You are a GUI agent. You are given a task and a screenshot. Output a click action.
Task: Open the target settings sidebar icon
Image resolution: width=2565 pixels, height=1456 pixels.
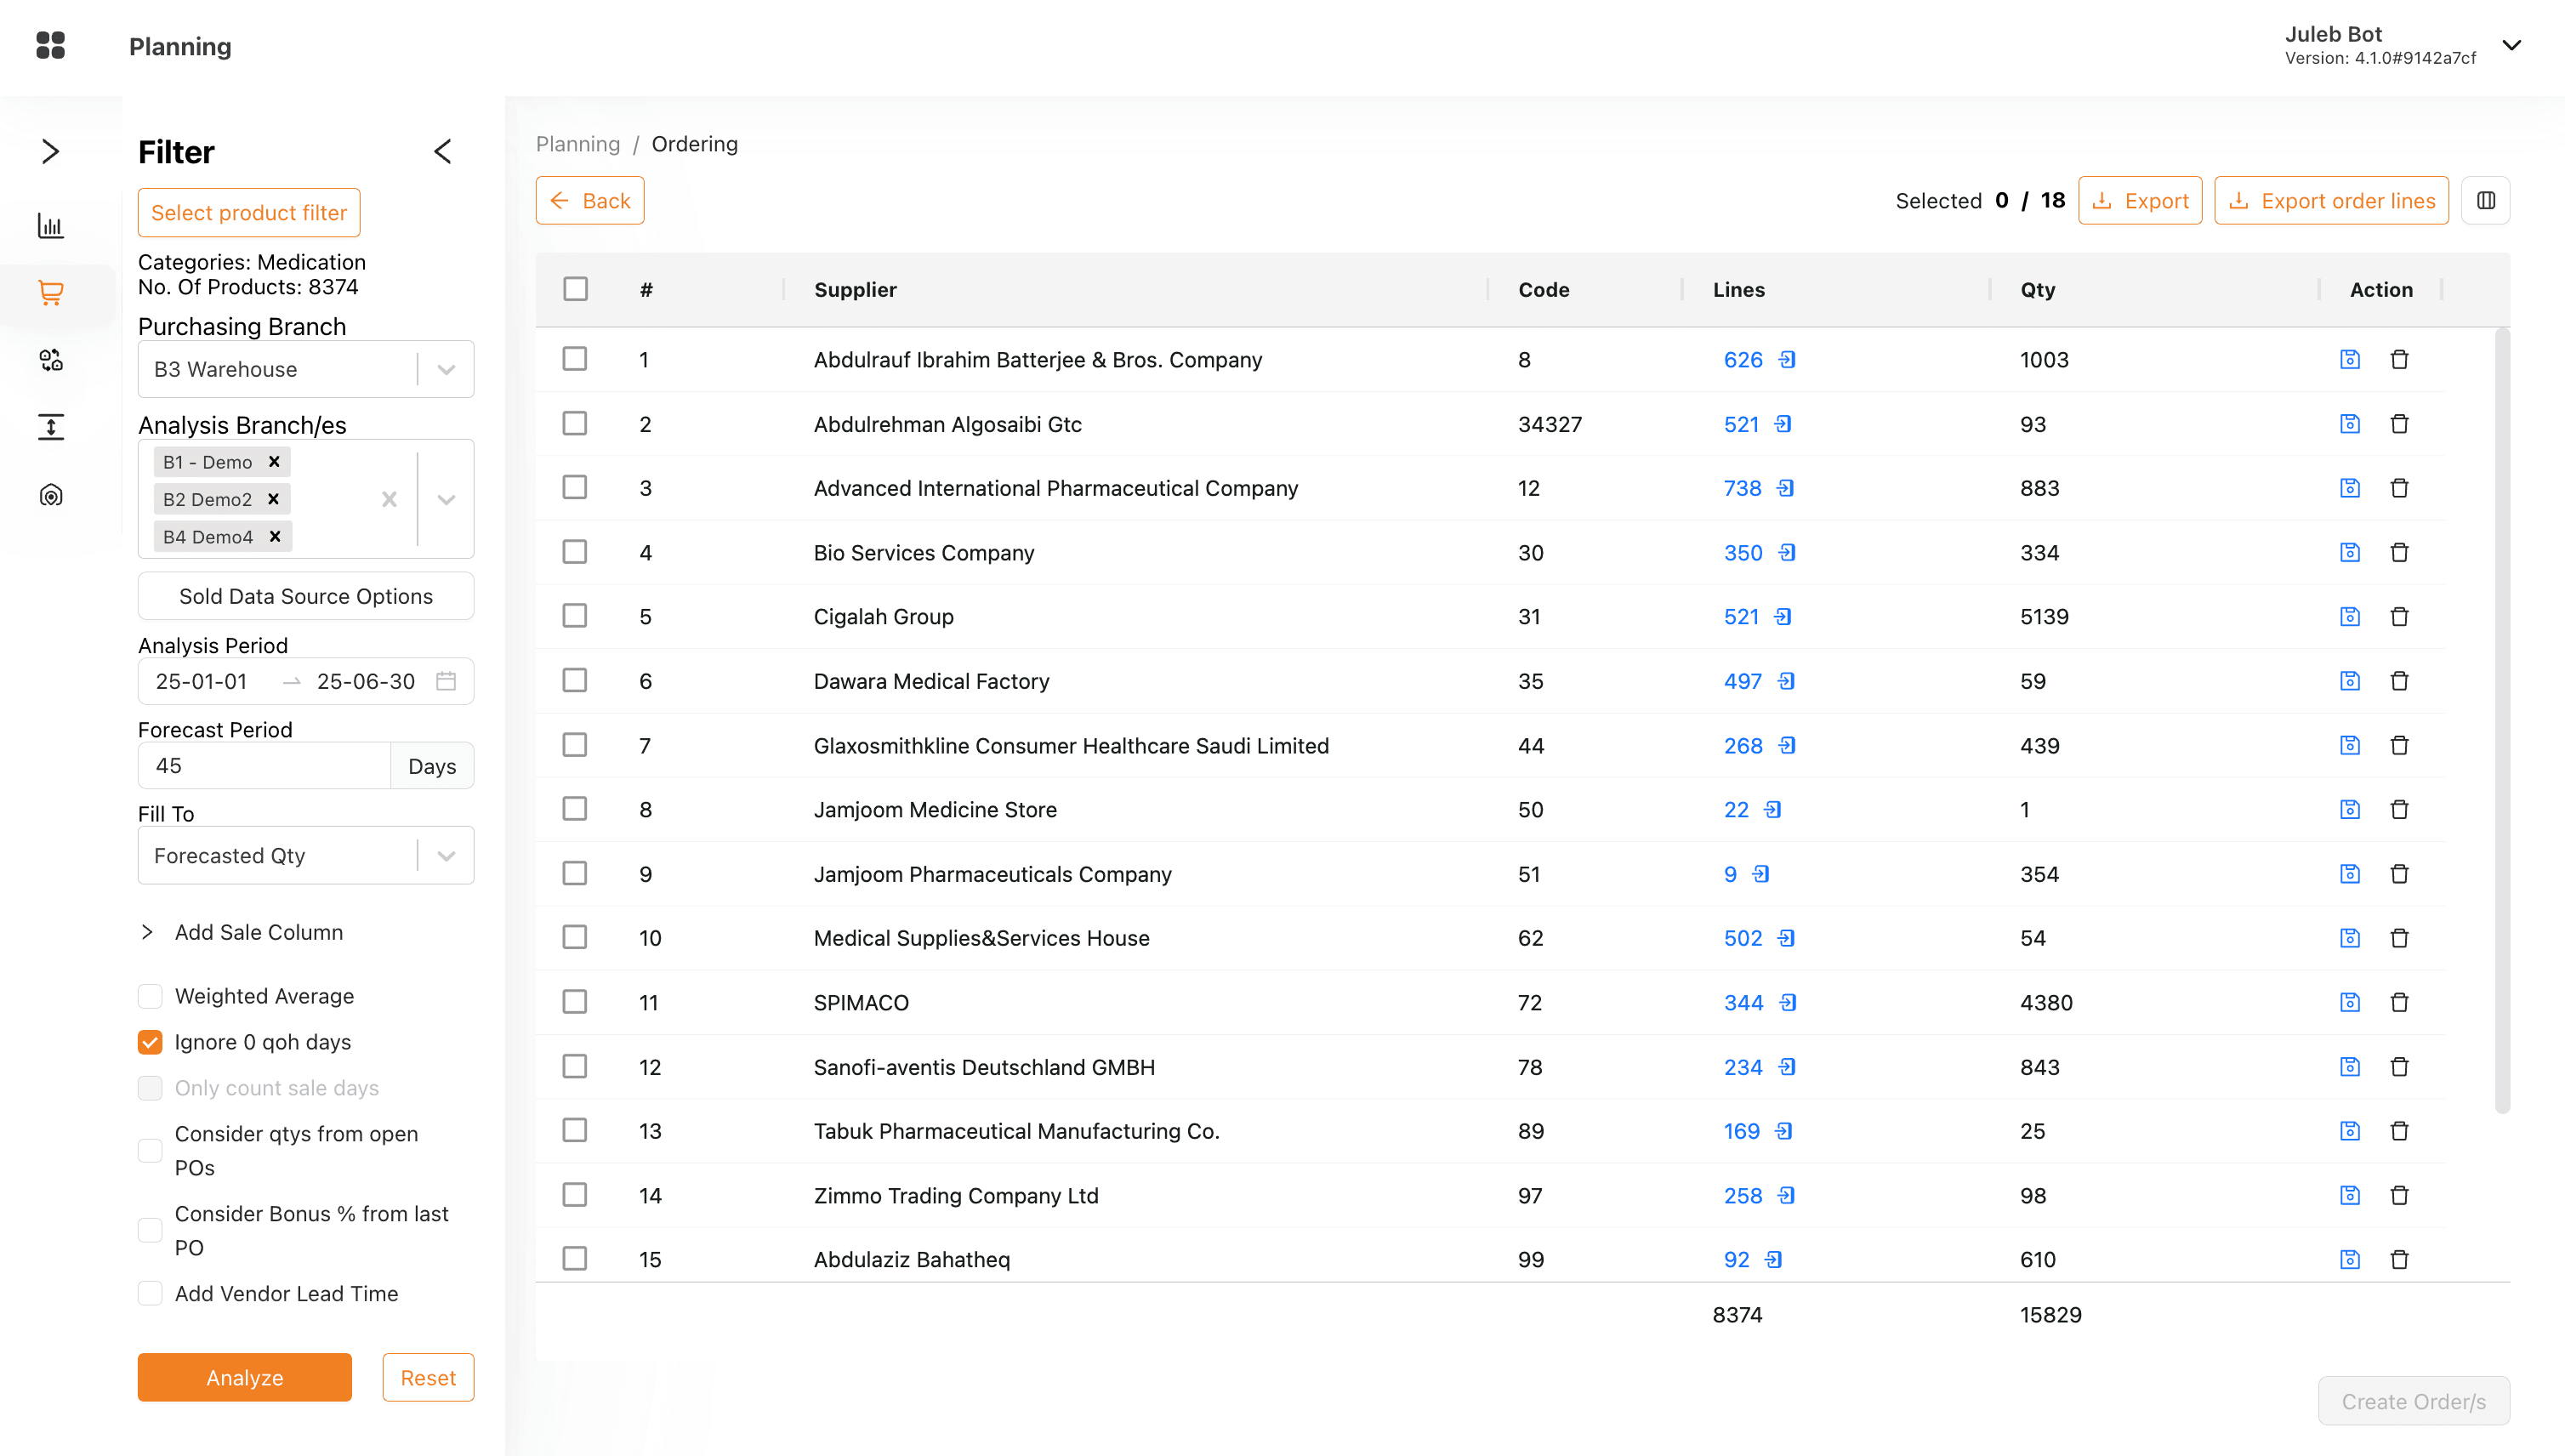[x=50, y=495]
